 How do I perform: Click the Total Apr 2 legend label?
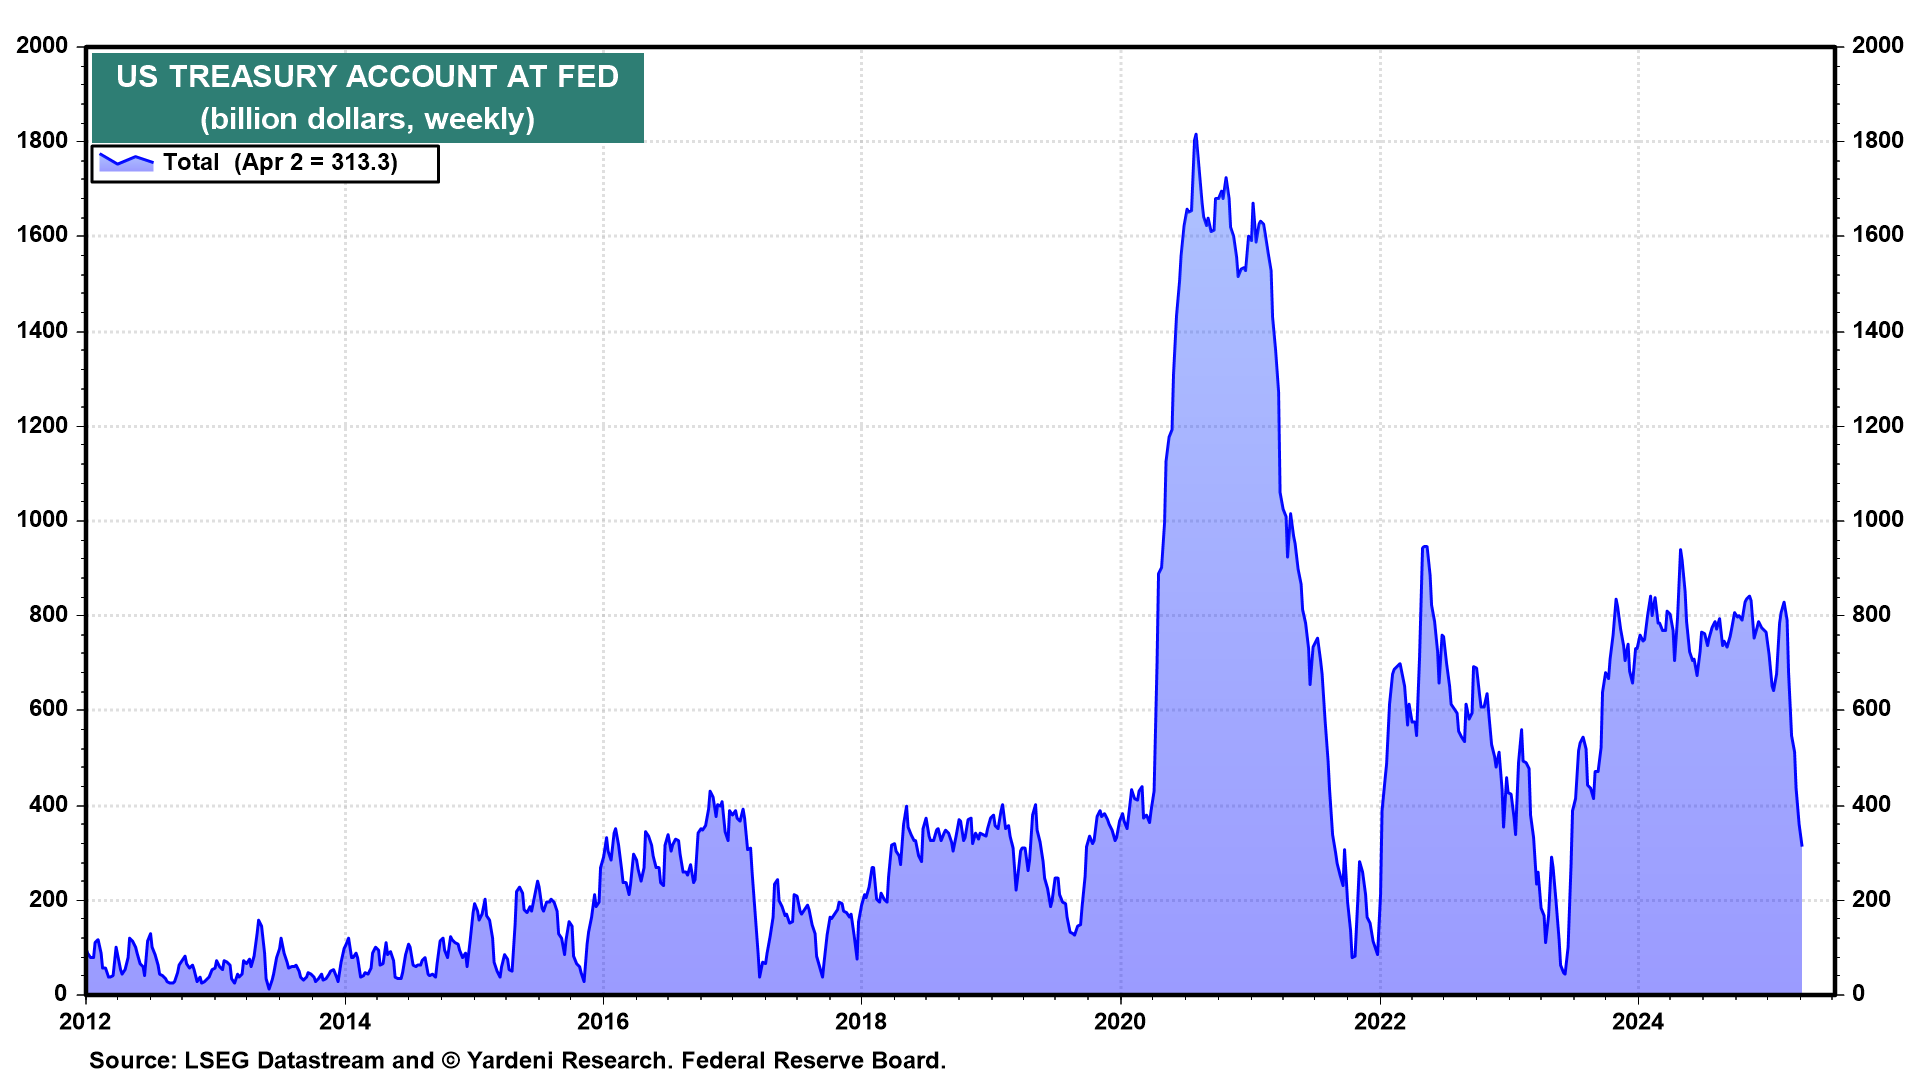(280, 162)
